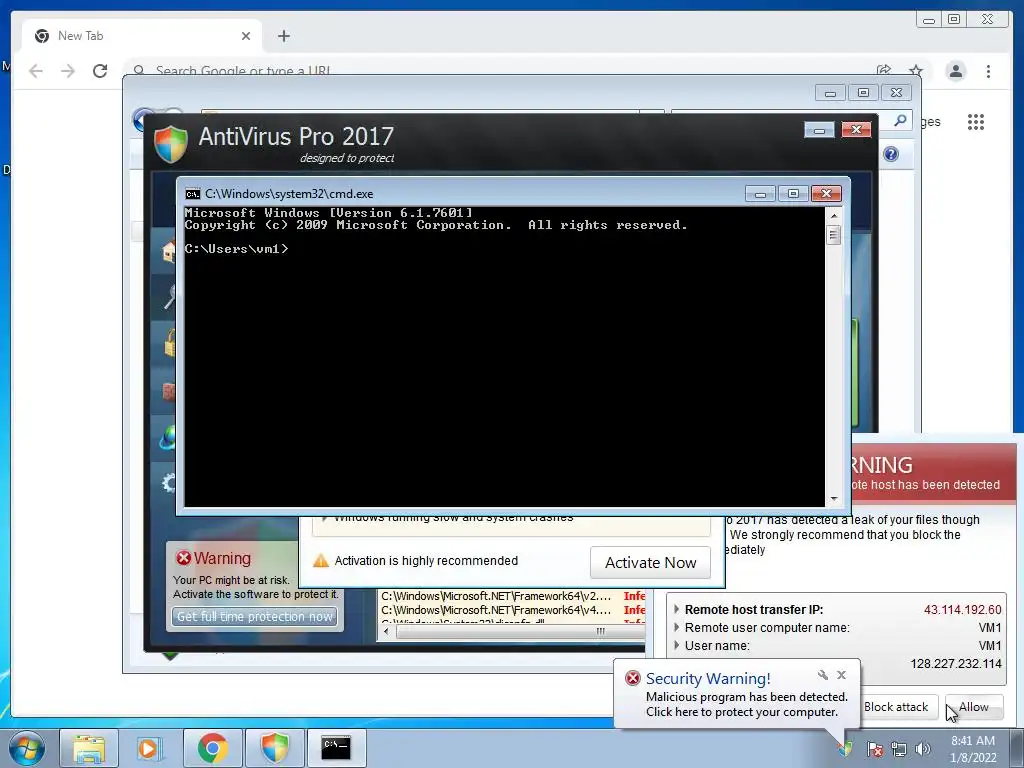Click Chrome forward arrow
This screenshot has height=768, width=1024.
point(68,71)
